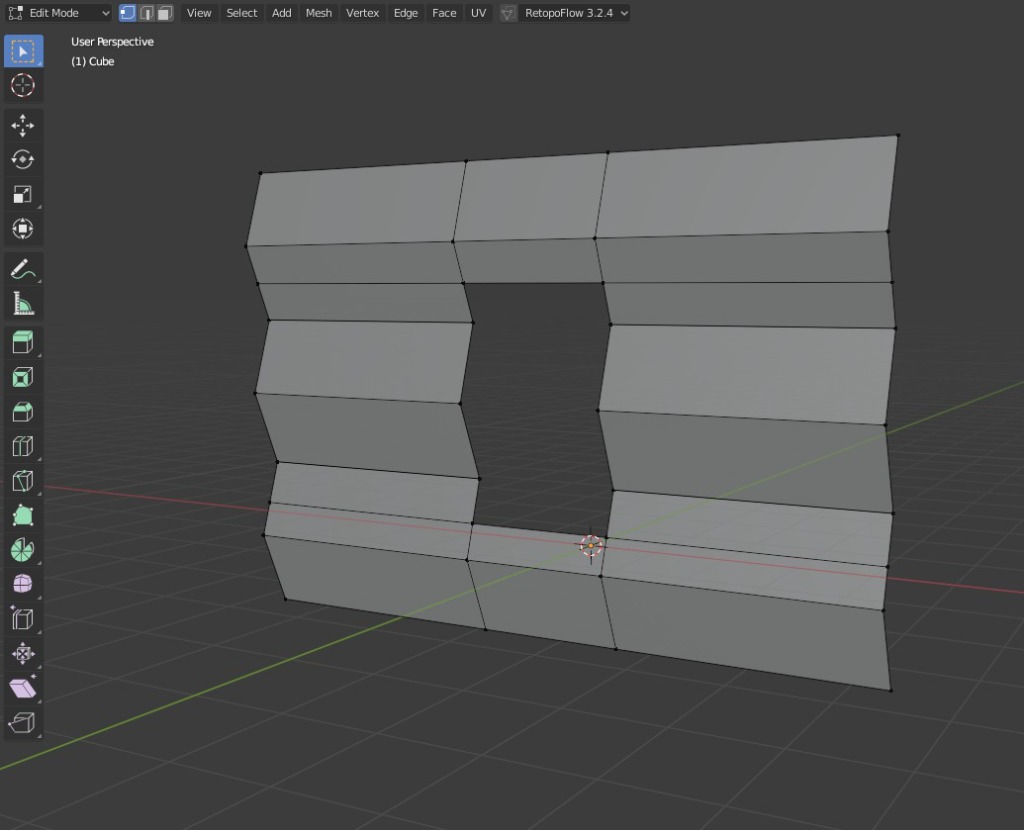Choose the Spin tool

tap(23, 550)
